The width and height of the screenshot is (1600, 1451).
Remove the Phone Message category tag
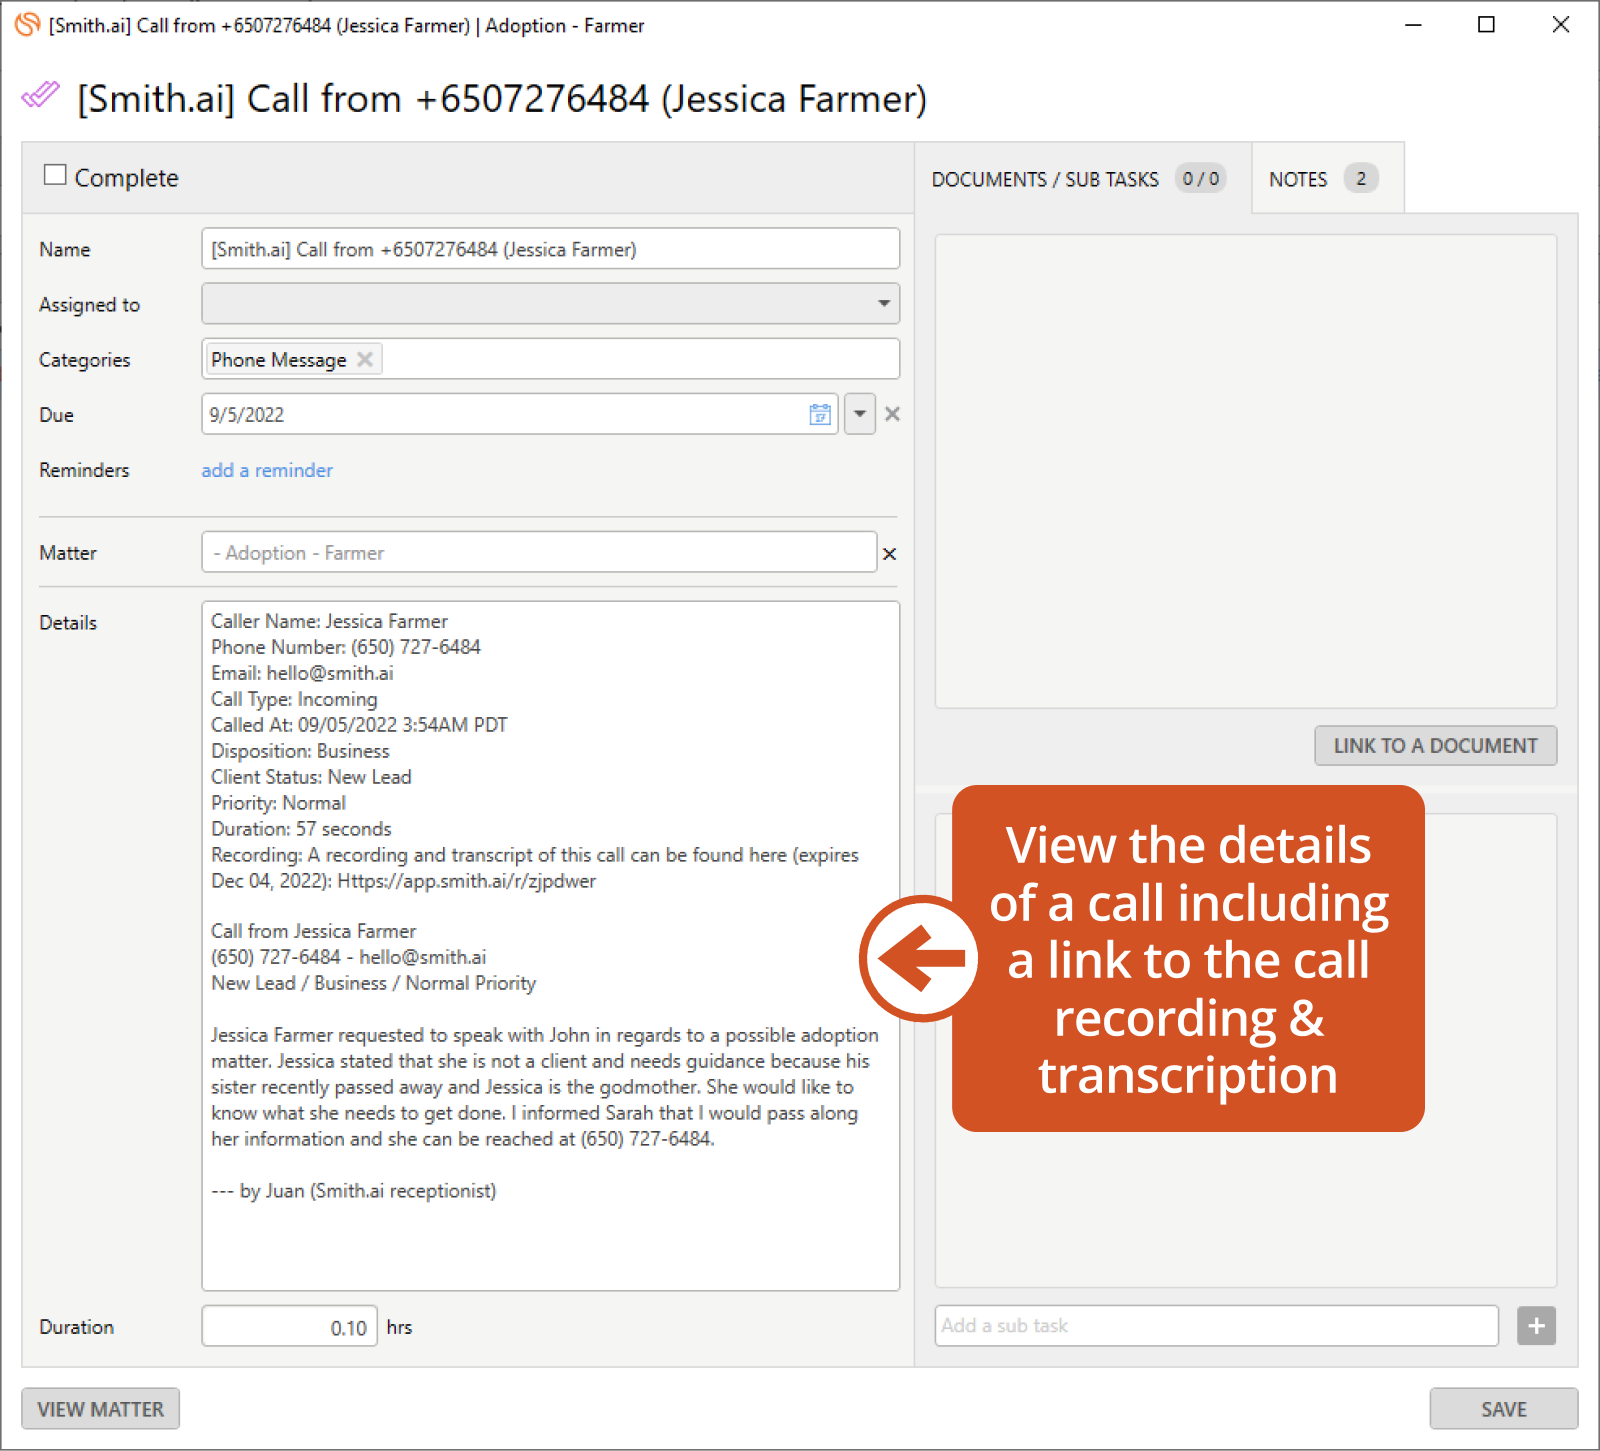click(365, 360)
